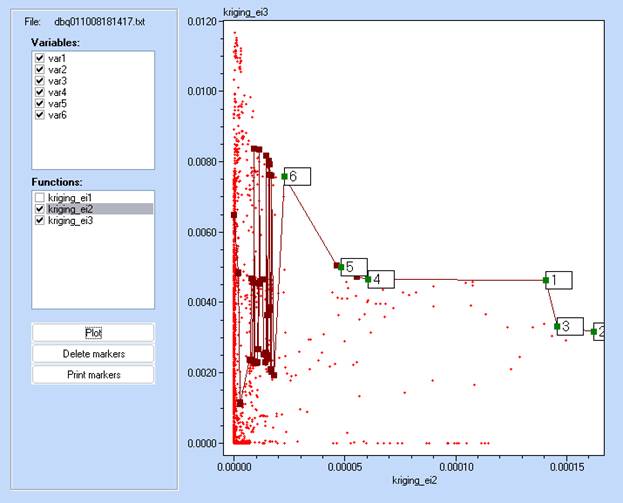The width and height of the screenshot is (623, 503).
Task: Uncheck the kriging_ei2 function
Action: click(40, 209)
